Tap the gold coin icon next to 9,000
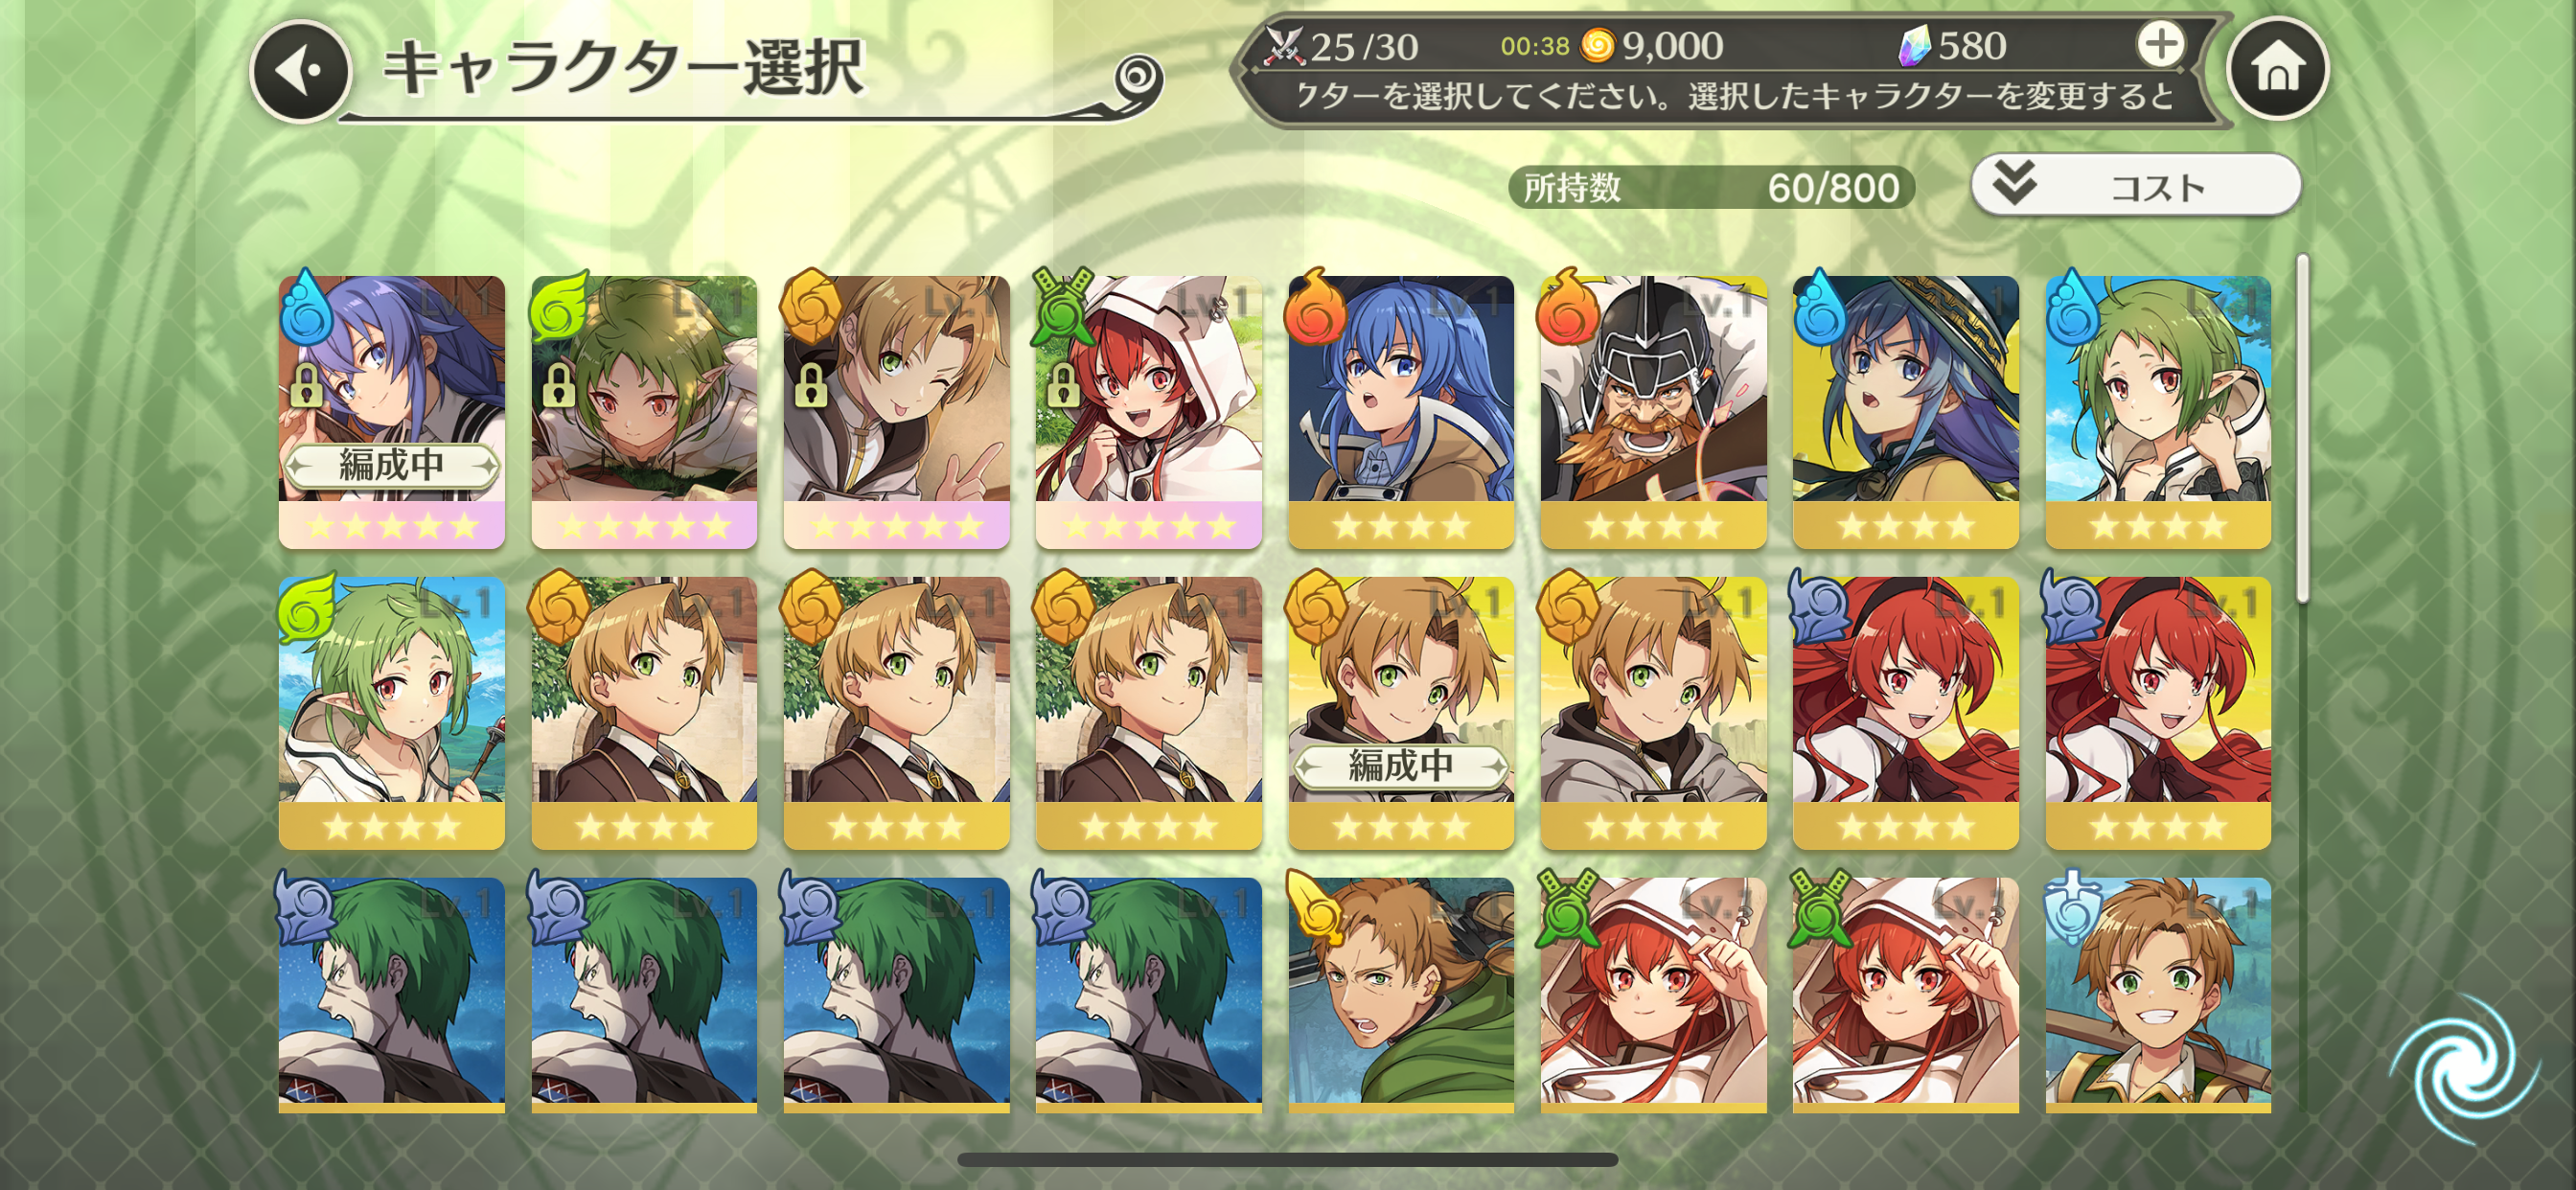 pyautogui.click(x=1597, y=45)
